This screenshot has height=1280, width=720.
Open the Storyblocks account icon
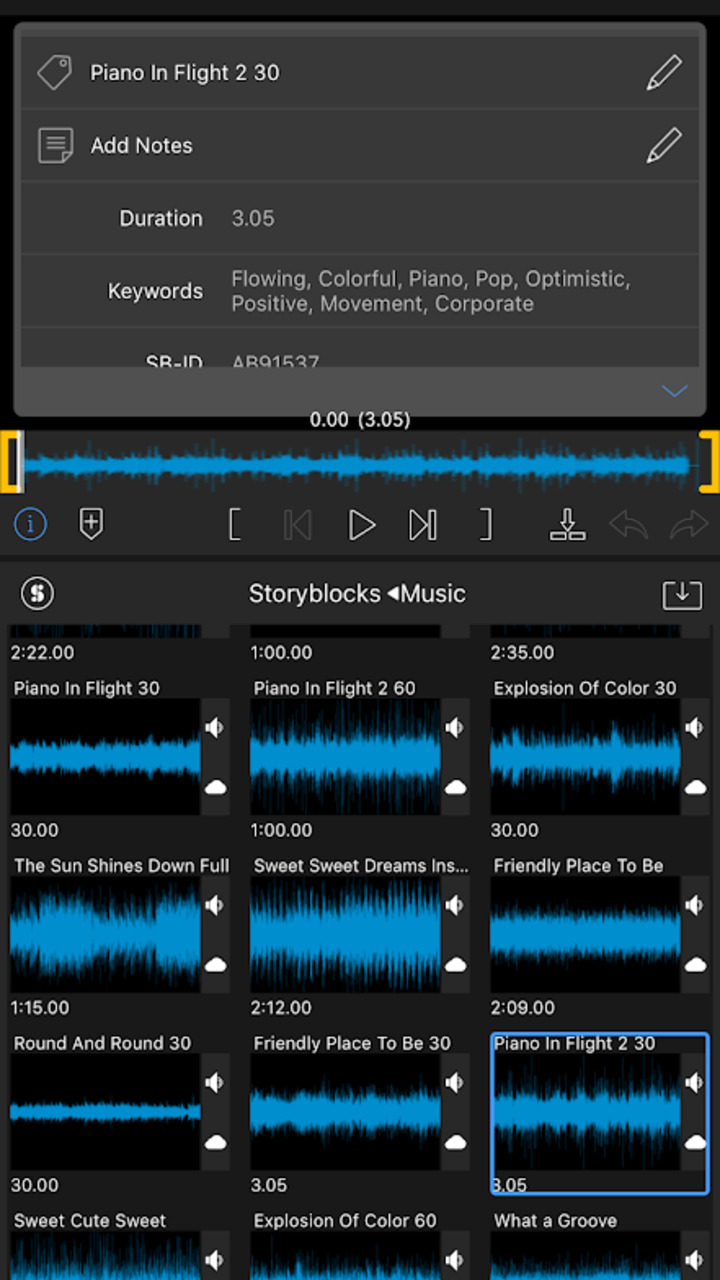pyautogui.click(x=38, y=594)
